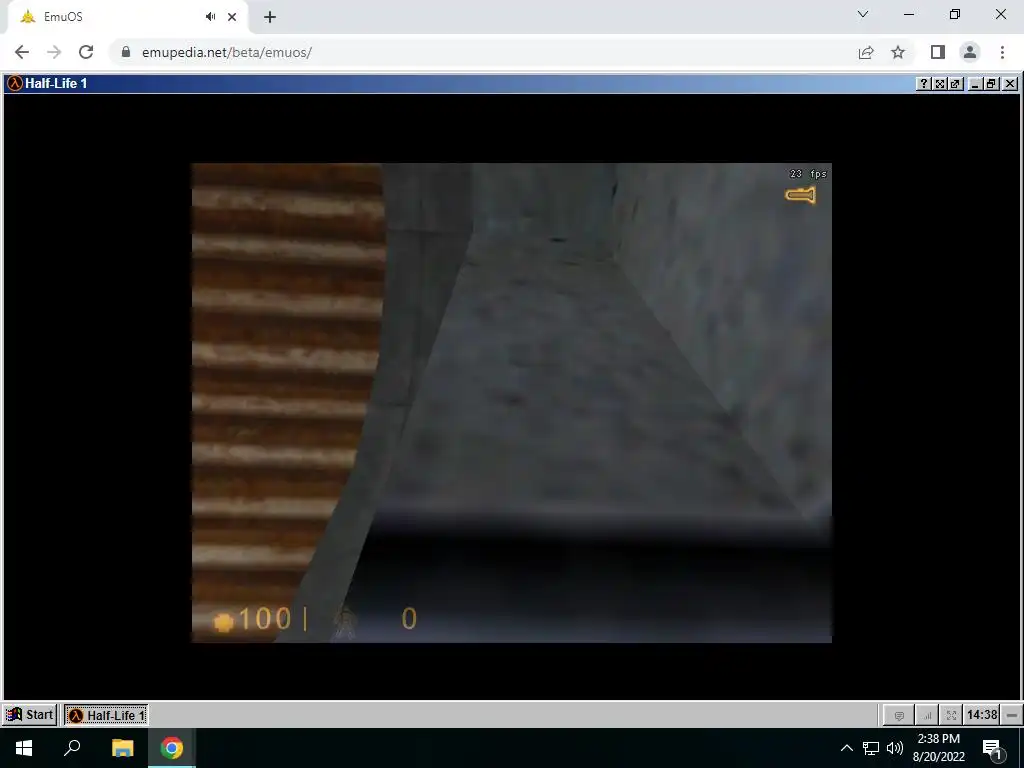Click EmuOS signal bars tray icon
This screenshot has height=768, width=1024.
coord(926,716)
